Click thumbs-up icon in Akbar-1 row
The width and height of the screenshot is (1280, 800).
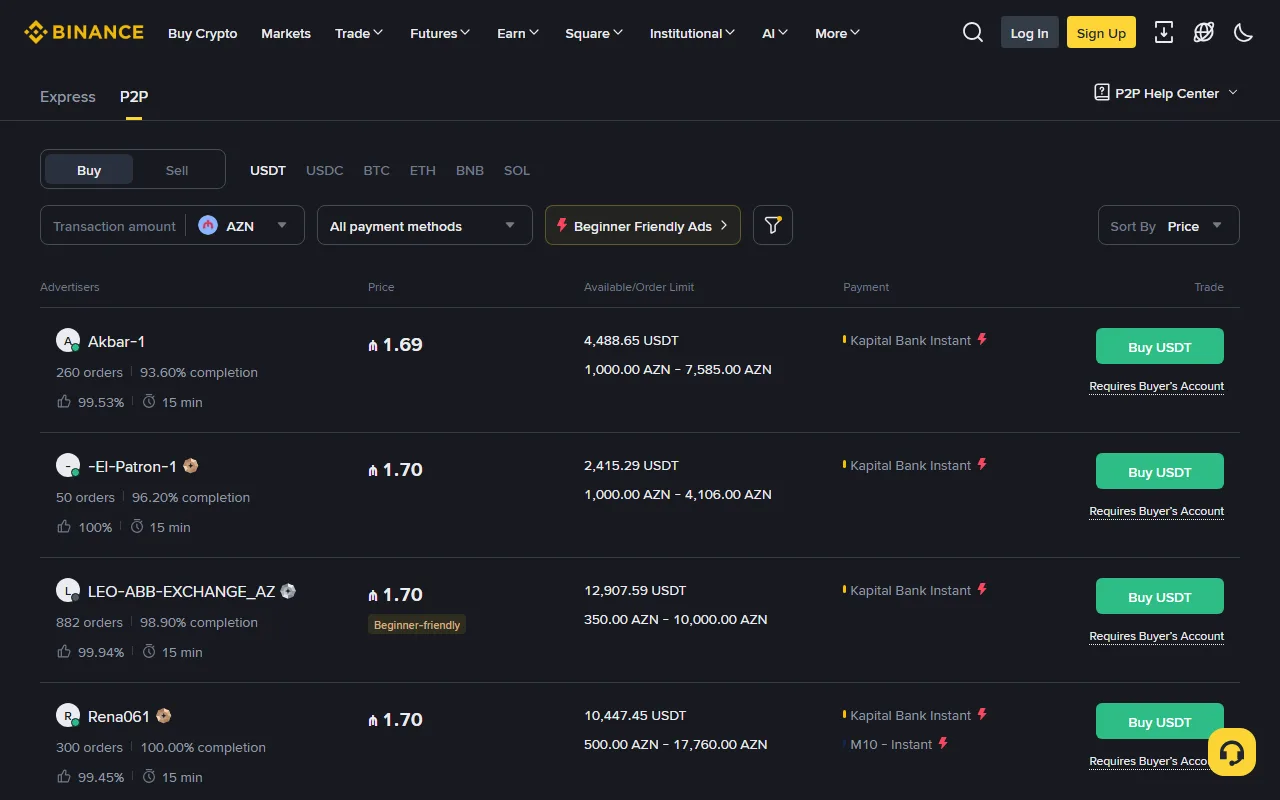coord(64,401)
